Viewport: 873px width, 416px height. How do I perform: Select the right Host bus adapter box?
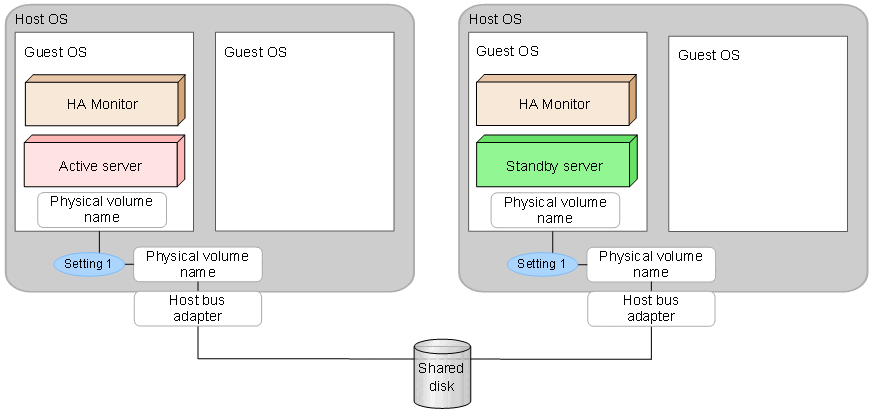(x=651, y=308)
